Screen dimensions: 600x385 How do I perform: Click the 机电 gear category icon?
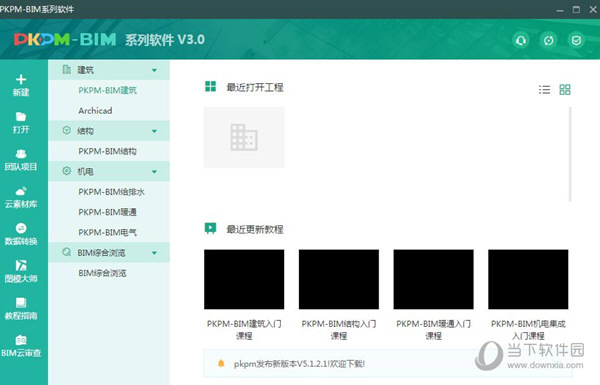pyautogui.click(x=67, y=171)
